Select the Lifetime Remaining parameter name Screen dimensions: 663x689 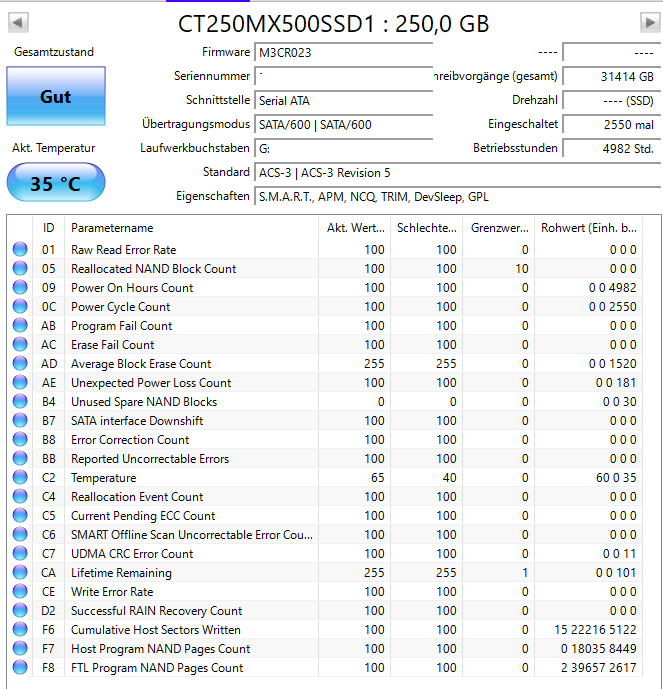pyautogui.click(x=121, y=573)
